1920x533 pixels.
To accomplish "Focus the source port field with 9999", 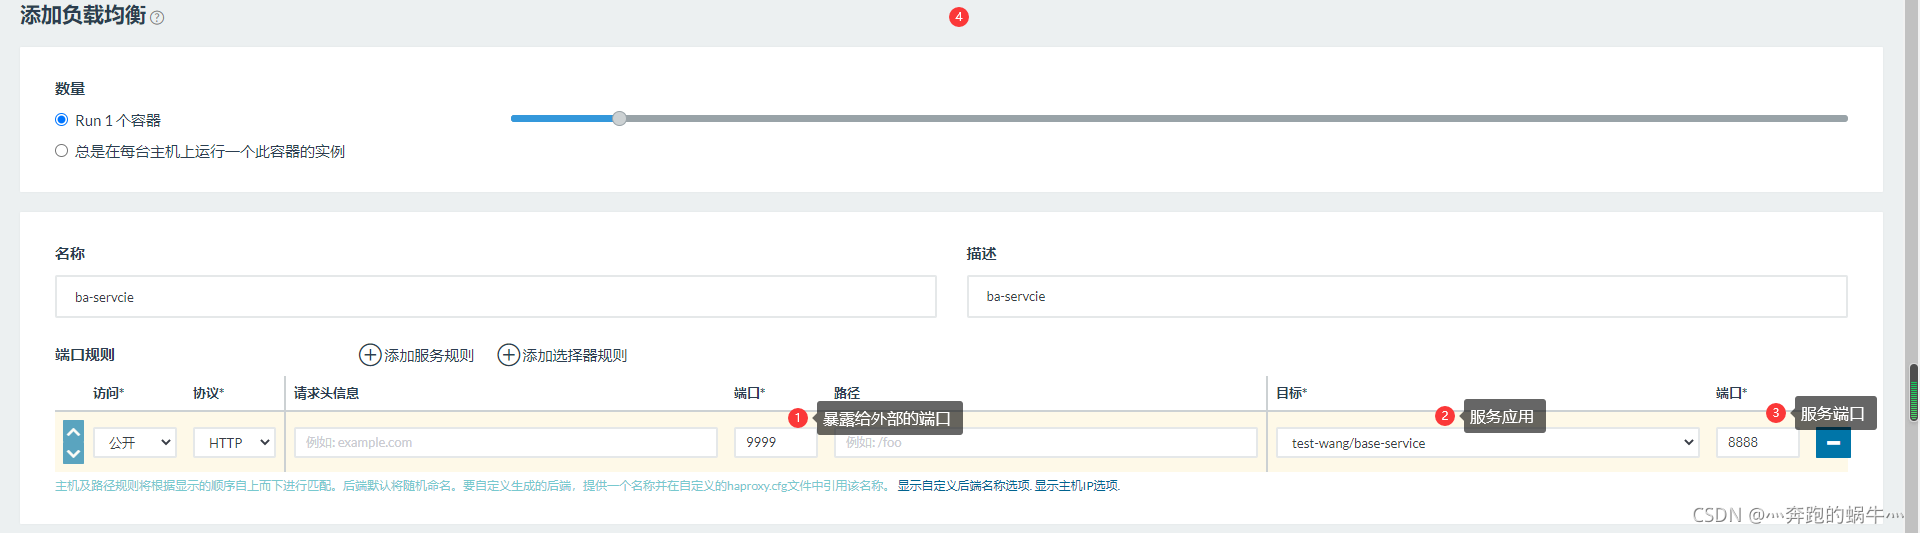I will [775, 442].
